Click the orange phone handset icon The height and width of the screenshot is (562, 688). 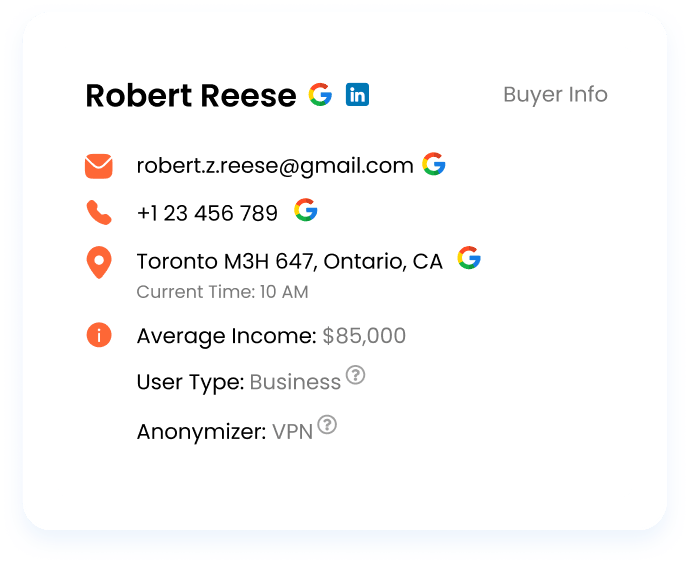tap(98, 212)
